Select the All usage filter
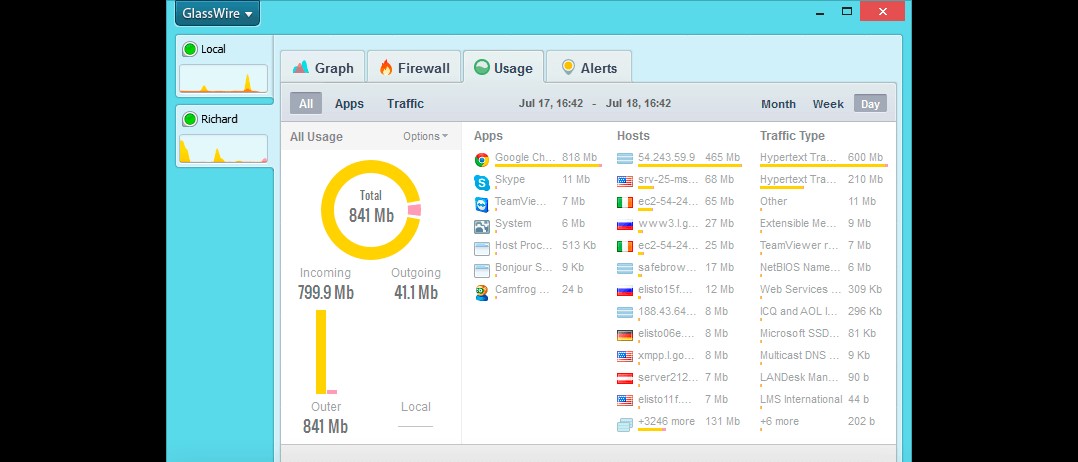Screen dimensions: 1078x462 point(306,104)
